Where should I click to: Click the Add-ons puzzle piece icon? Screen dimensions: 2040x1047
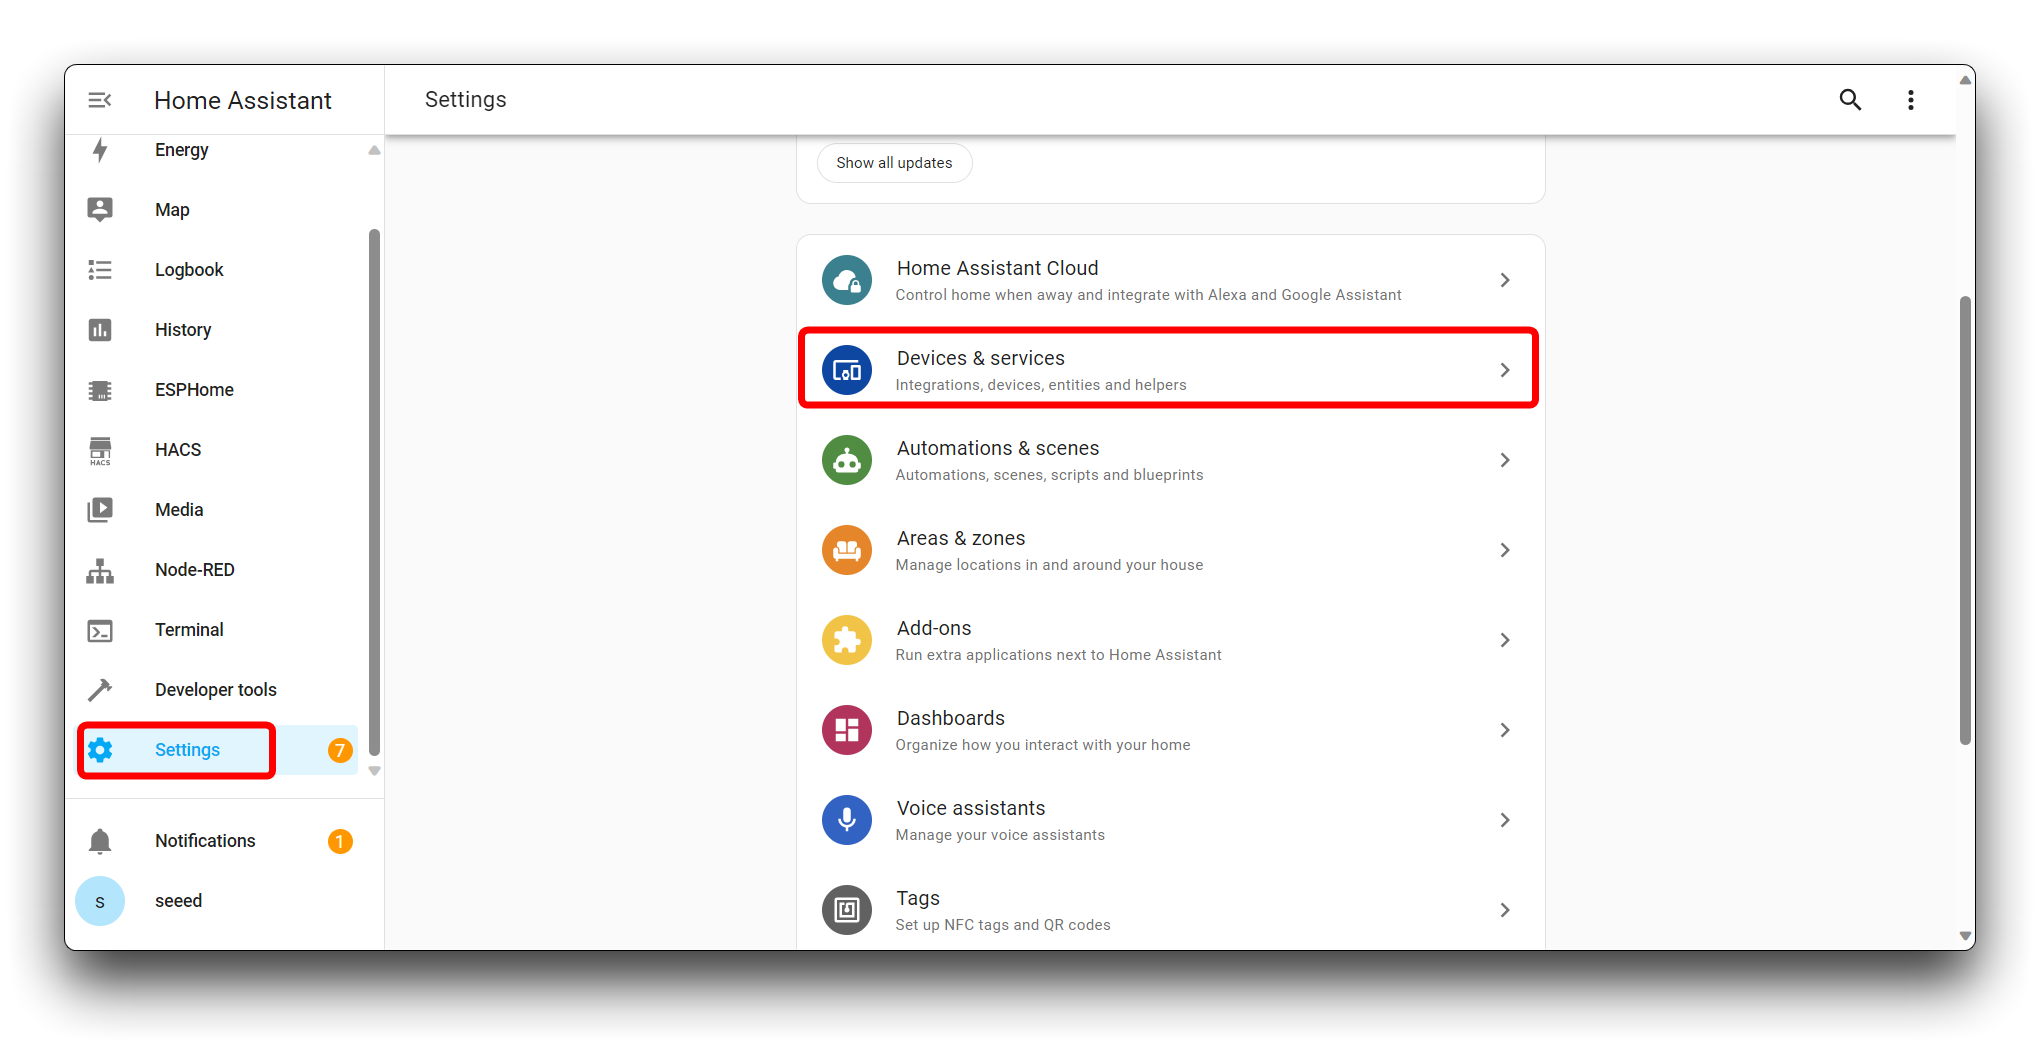point(847,640)
